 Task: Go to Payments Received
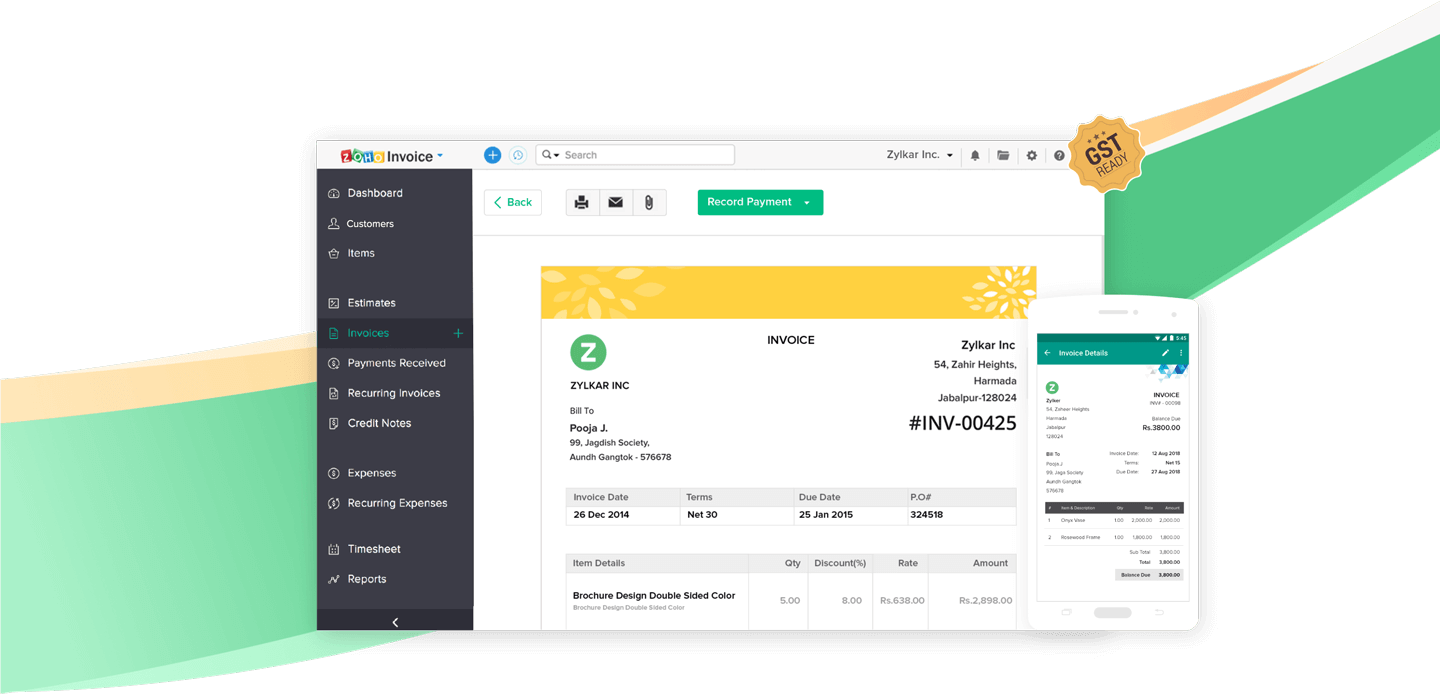coord(395,363)
